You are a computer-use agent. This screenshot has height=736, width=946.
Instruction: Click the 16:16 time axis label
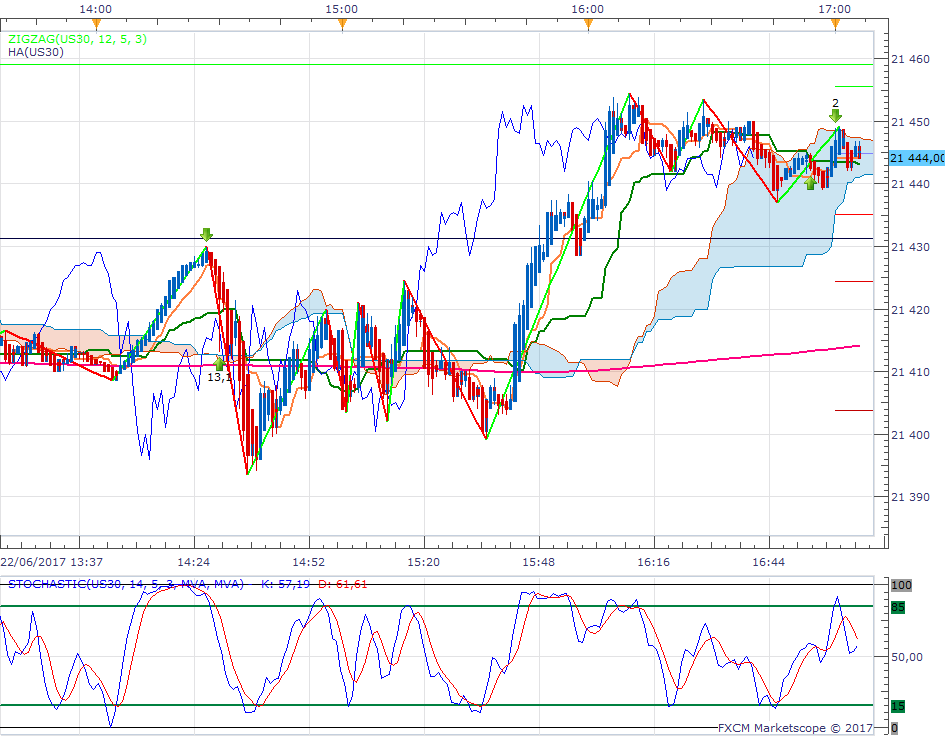click(x=654, y=562)
